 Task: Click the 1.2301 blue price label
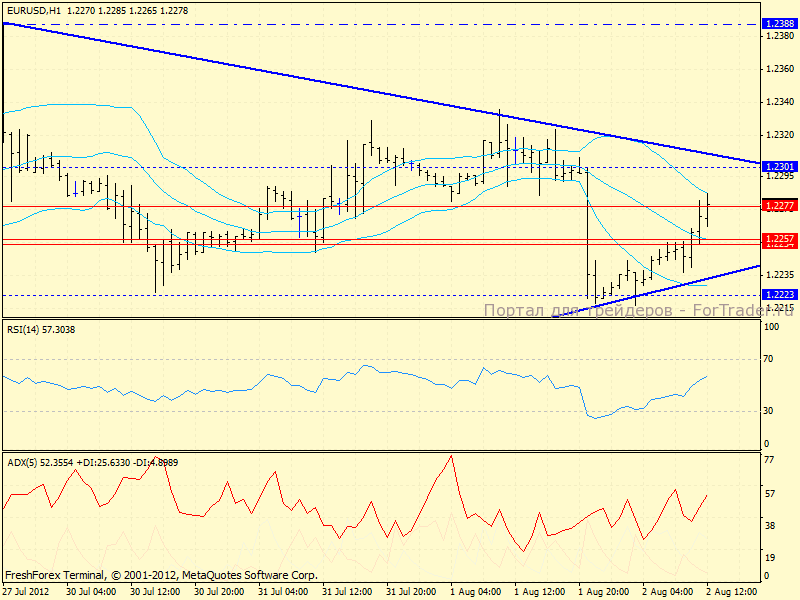780,167
